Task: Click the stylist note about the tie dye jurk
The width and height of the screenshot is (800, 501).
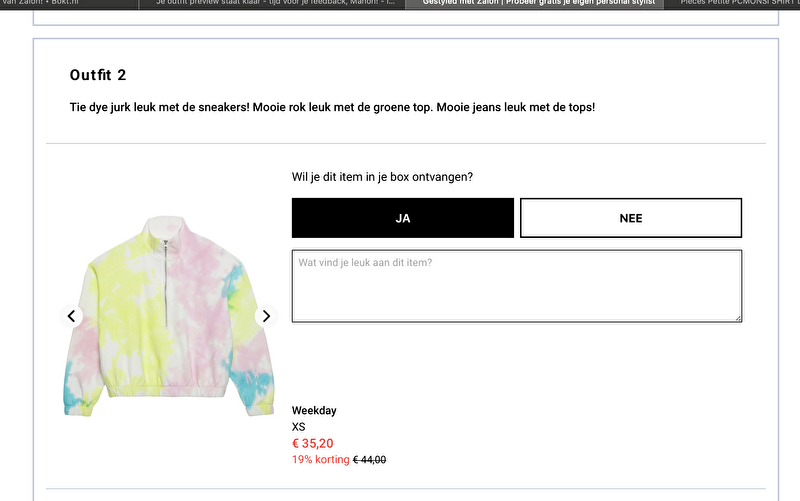Action: click(332, 107)
